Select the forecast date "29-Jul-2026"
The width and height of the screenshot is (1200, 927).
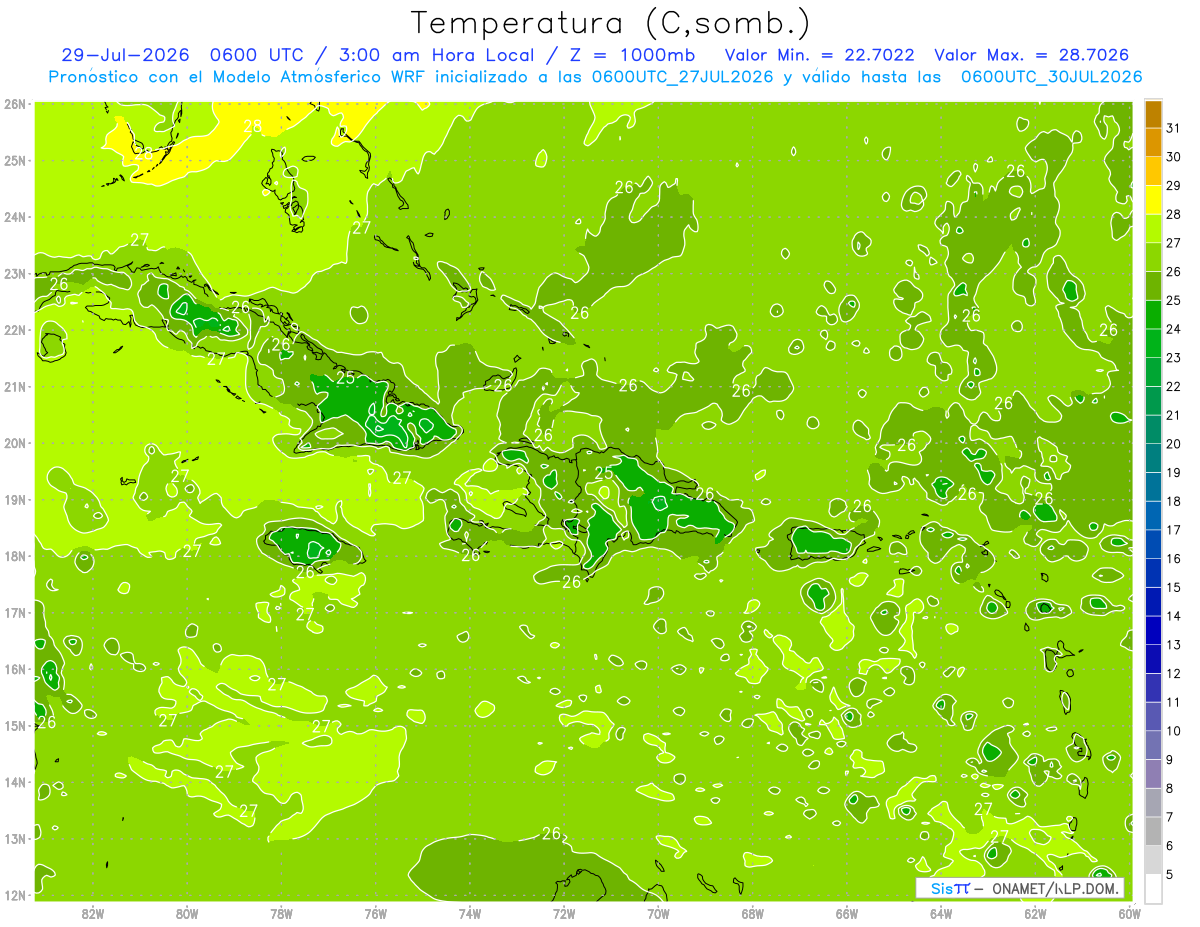point(127,55)
